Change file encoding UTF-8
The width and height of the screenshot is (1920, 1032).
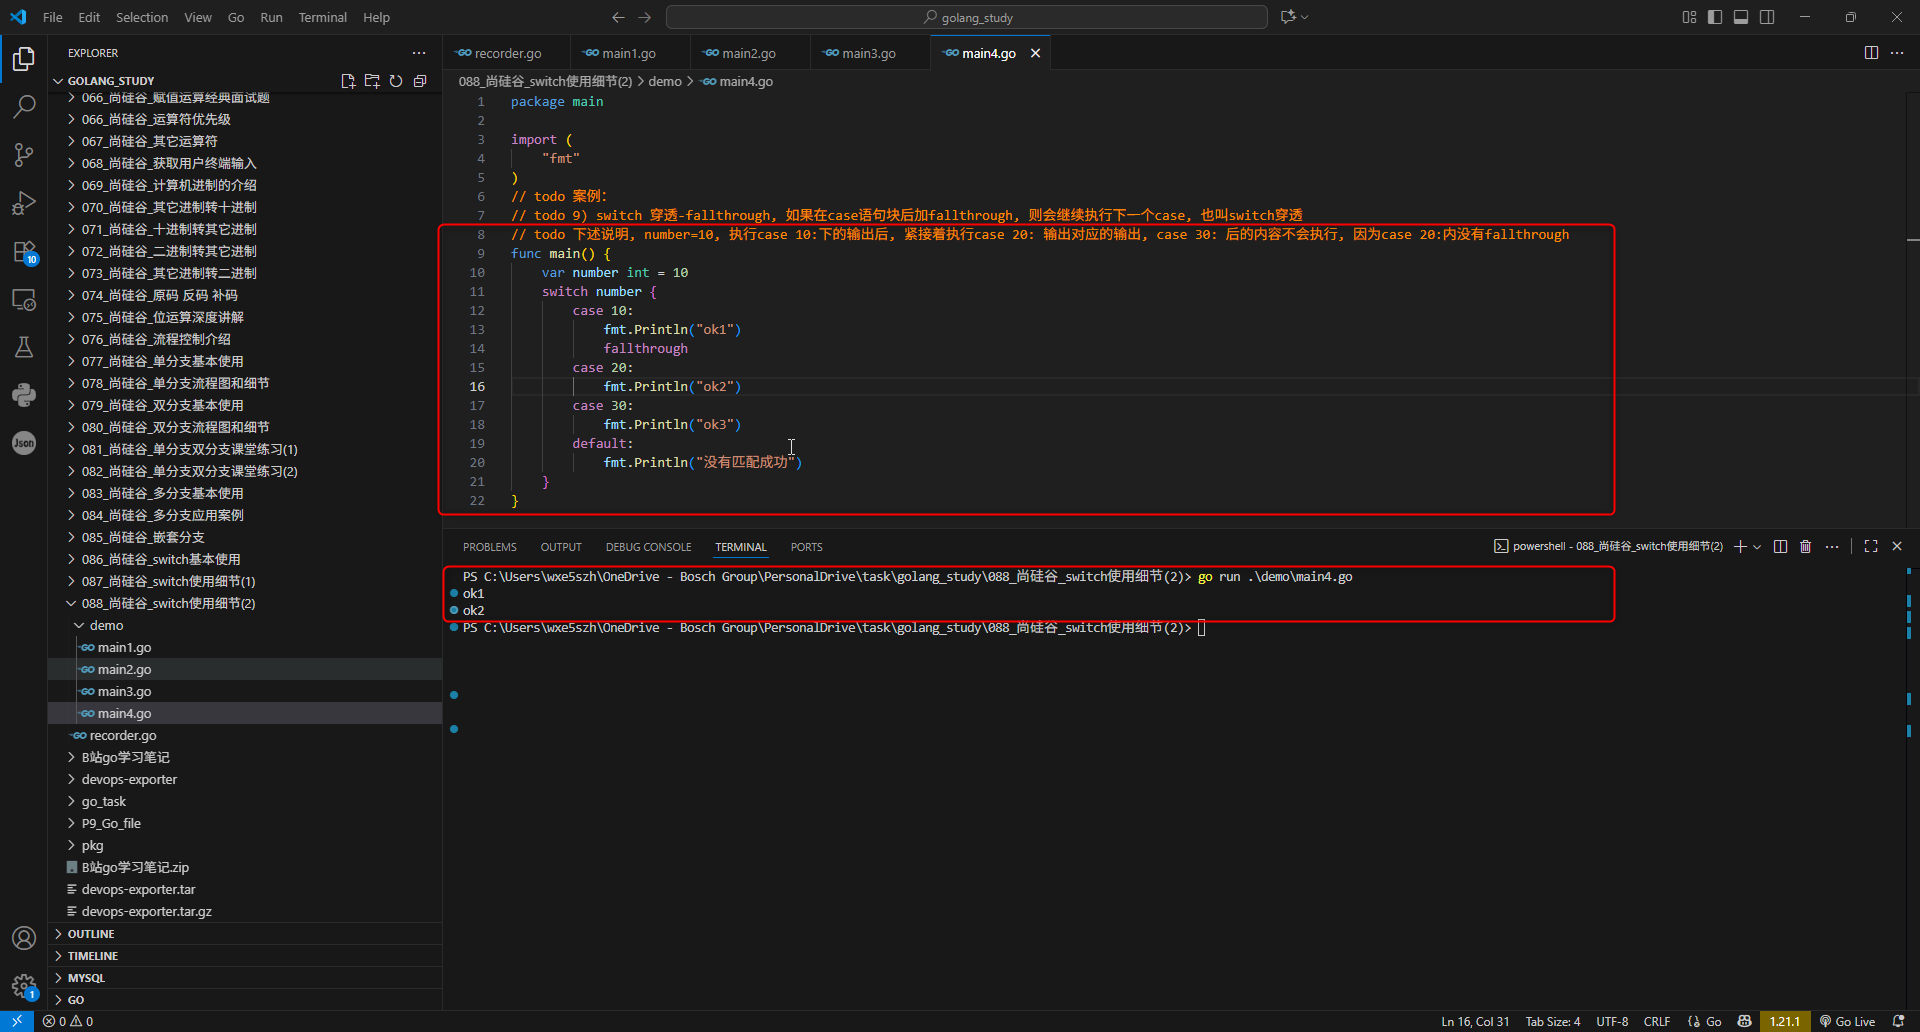[1612, 1021]
